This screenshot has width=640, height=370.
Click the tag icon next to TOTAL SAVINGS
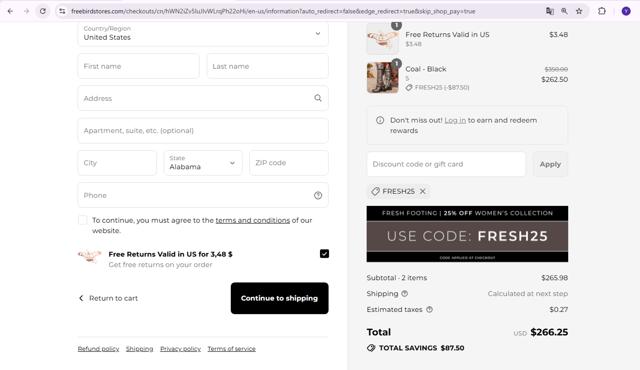371,348
